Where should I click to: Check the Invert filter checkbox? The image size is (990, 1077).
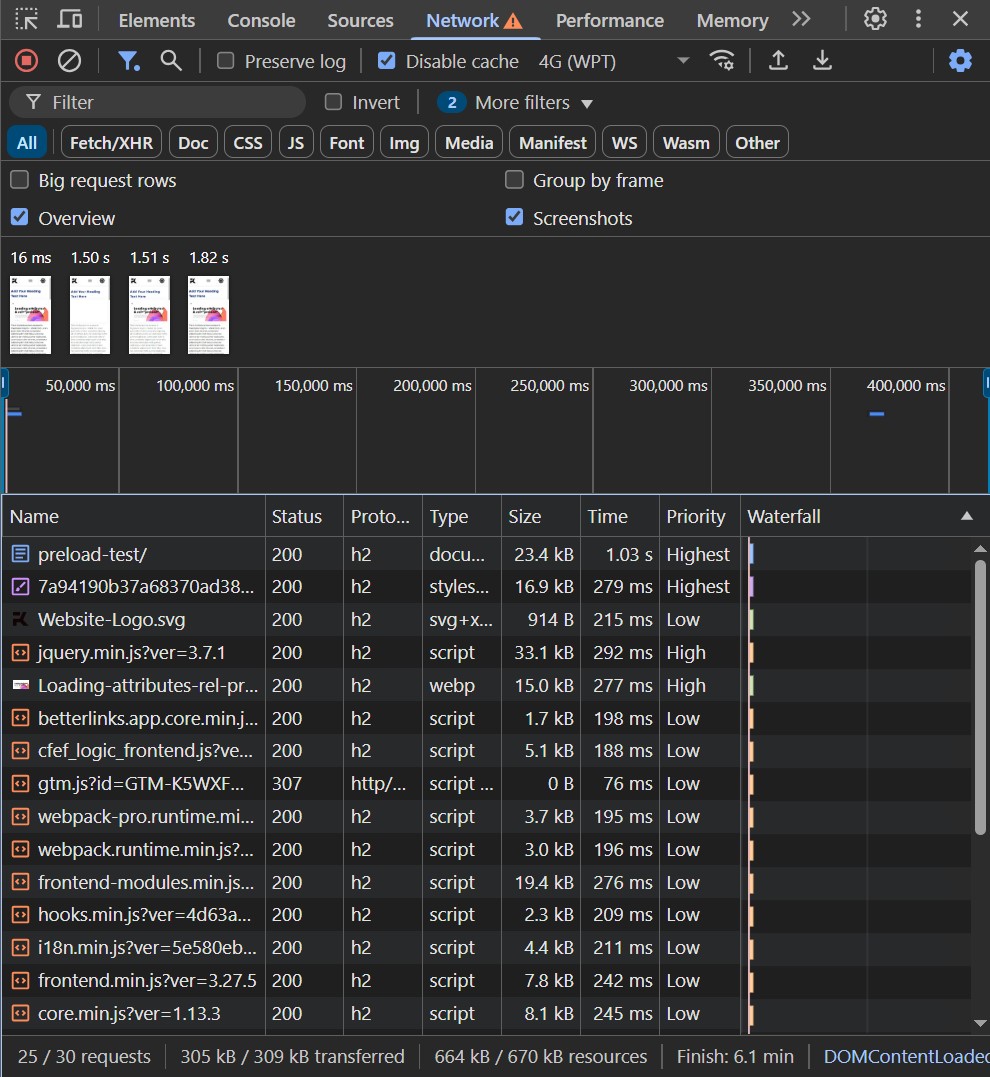(x=333, y=102)
